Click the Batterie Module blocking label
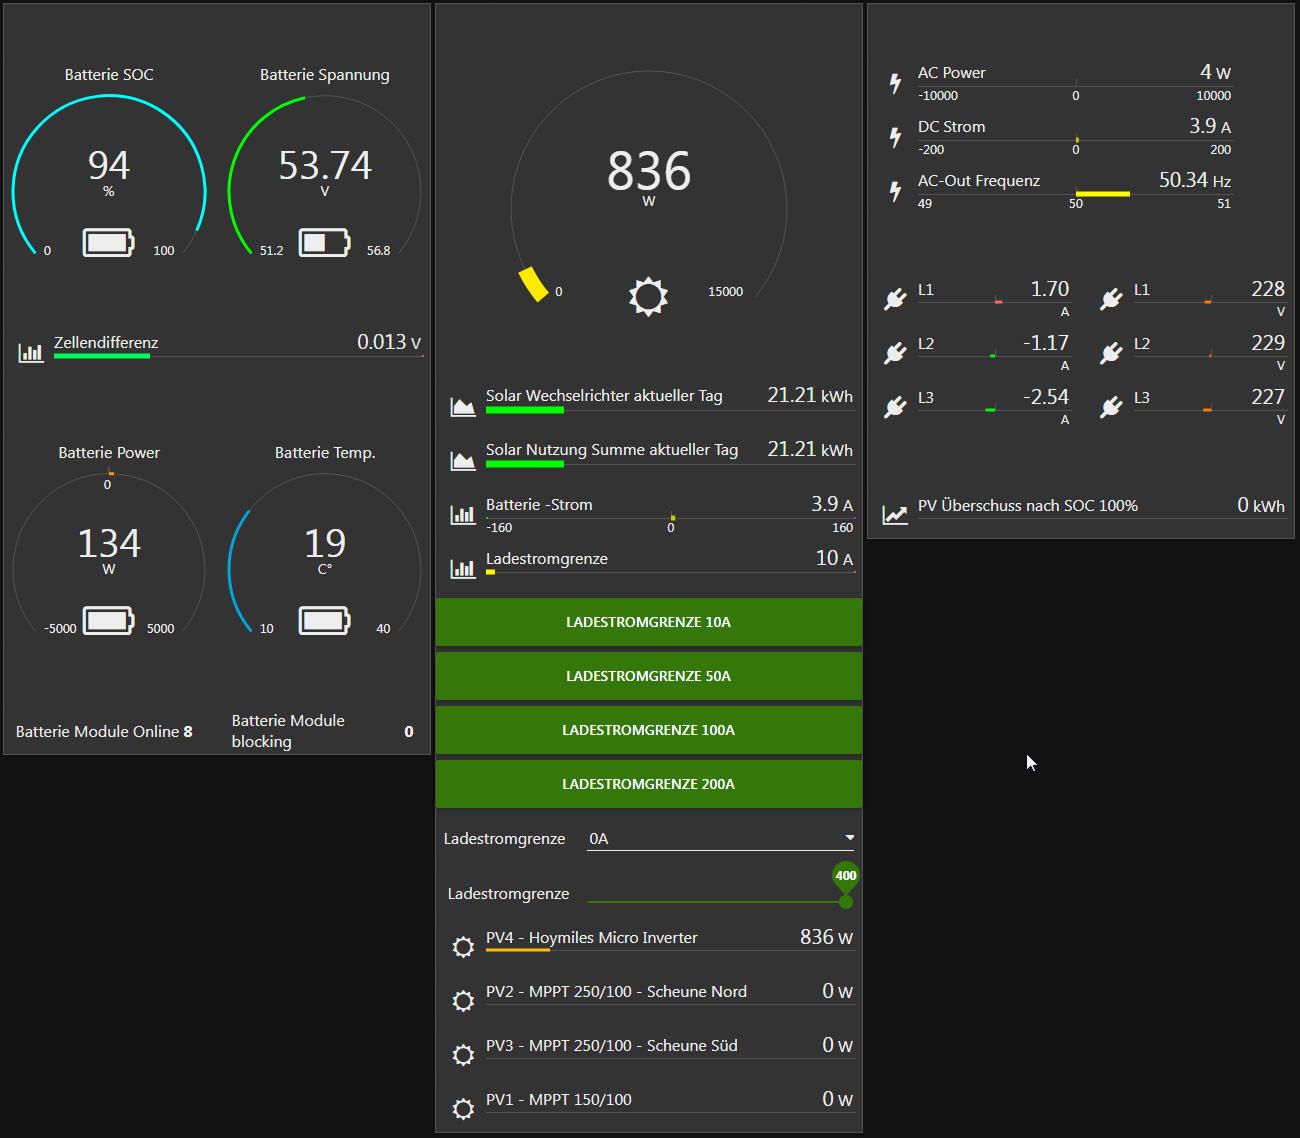Viewport: 1300px width, 1138px height. pos(288,731)
